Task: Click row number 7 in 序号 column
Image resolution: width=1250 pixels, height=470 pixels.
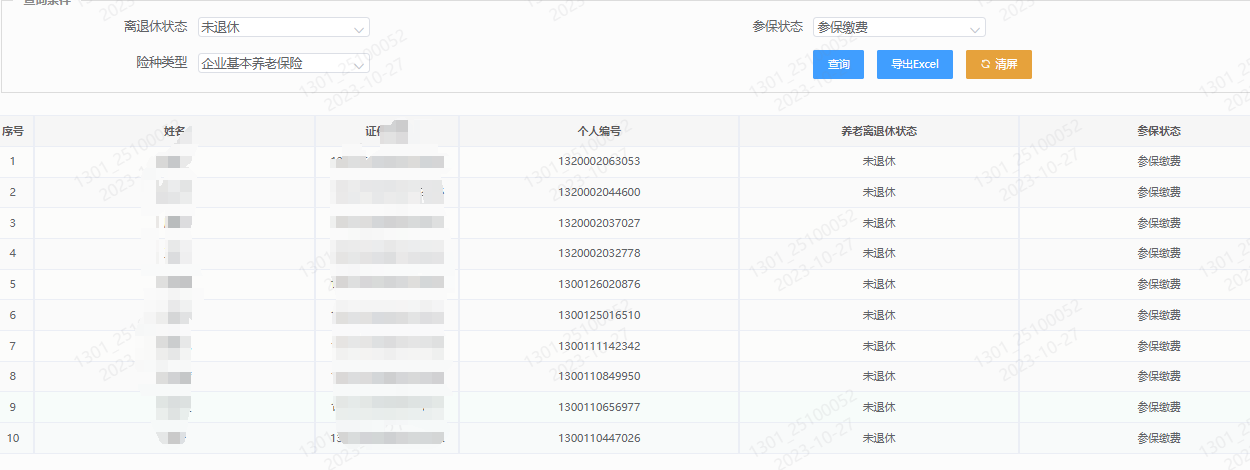Action: 13,346
